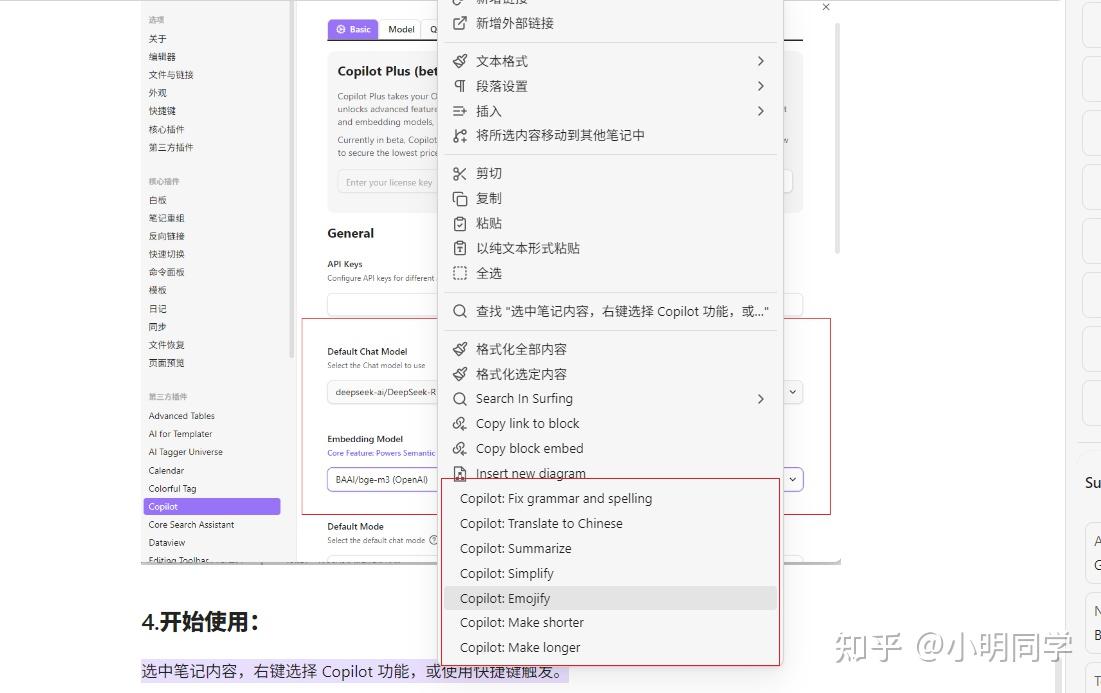Click the 粘贴 paste icon
The image size is (1101, 693).
460,223
